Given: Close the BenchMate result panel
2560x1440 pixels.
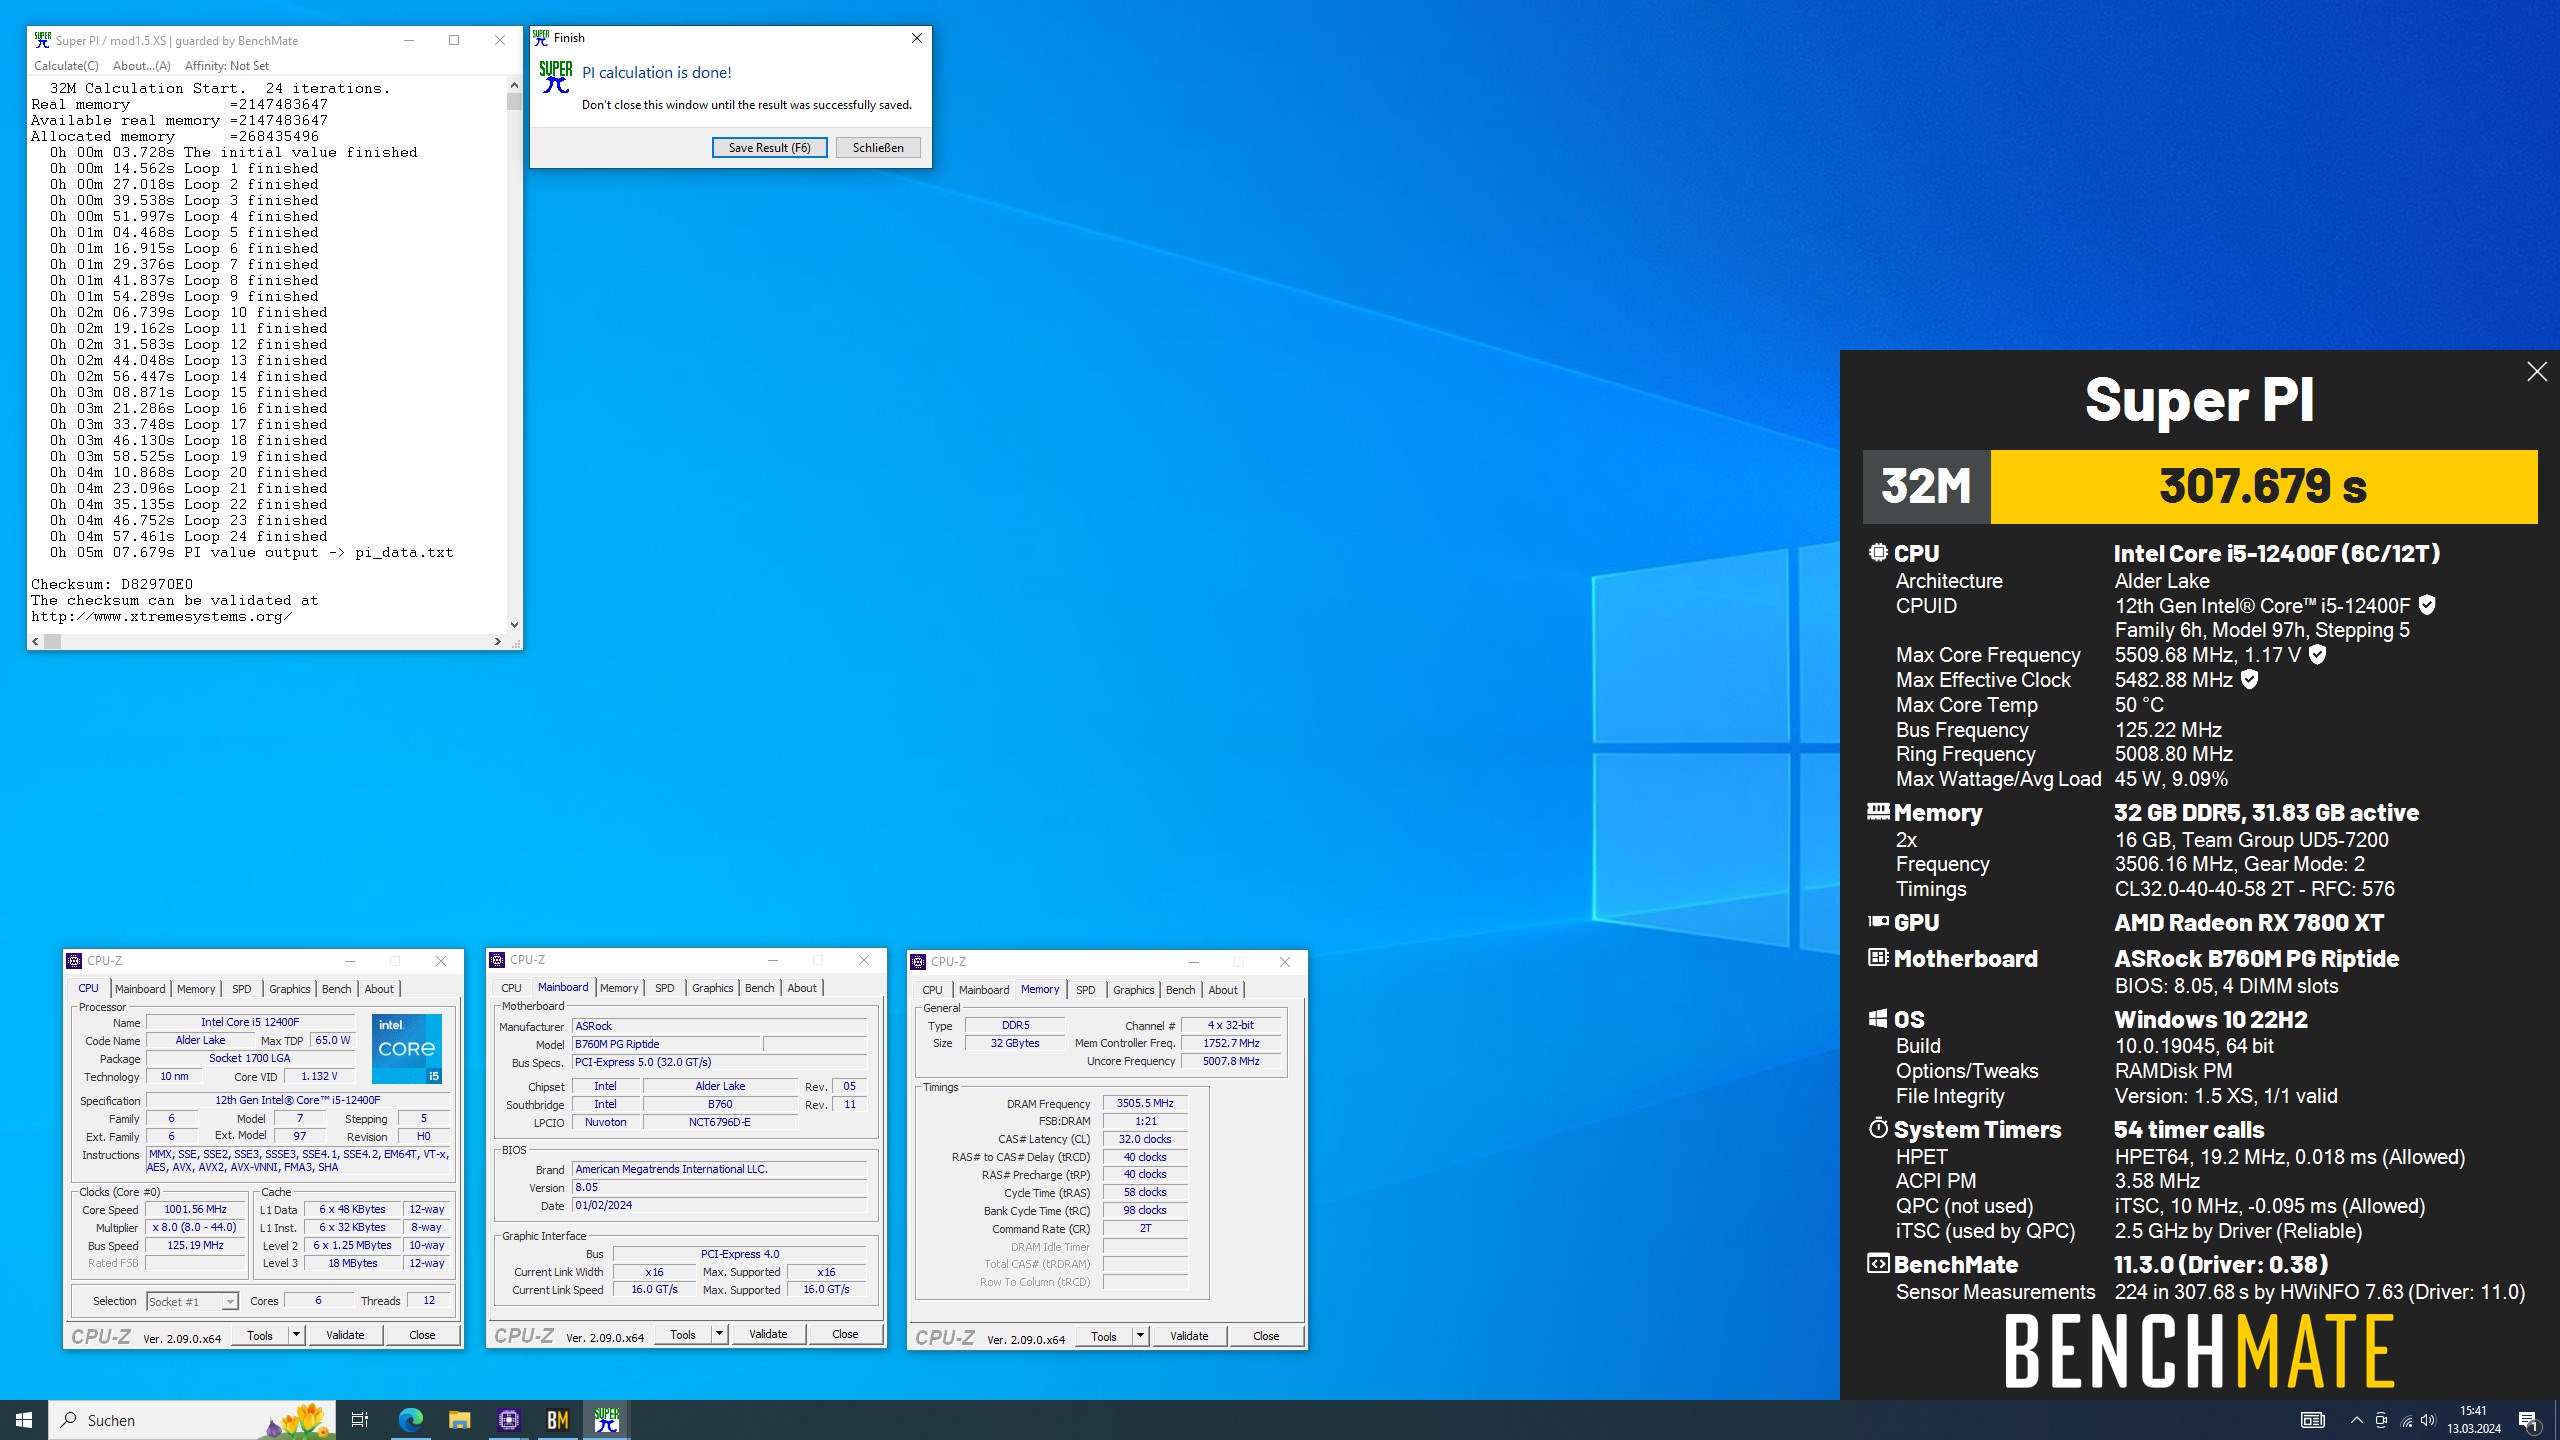Looking at the screenshot, I should (2536, 372).
